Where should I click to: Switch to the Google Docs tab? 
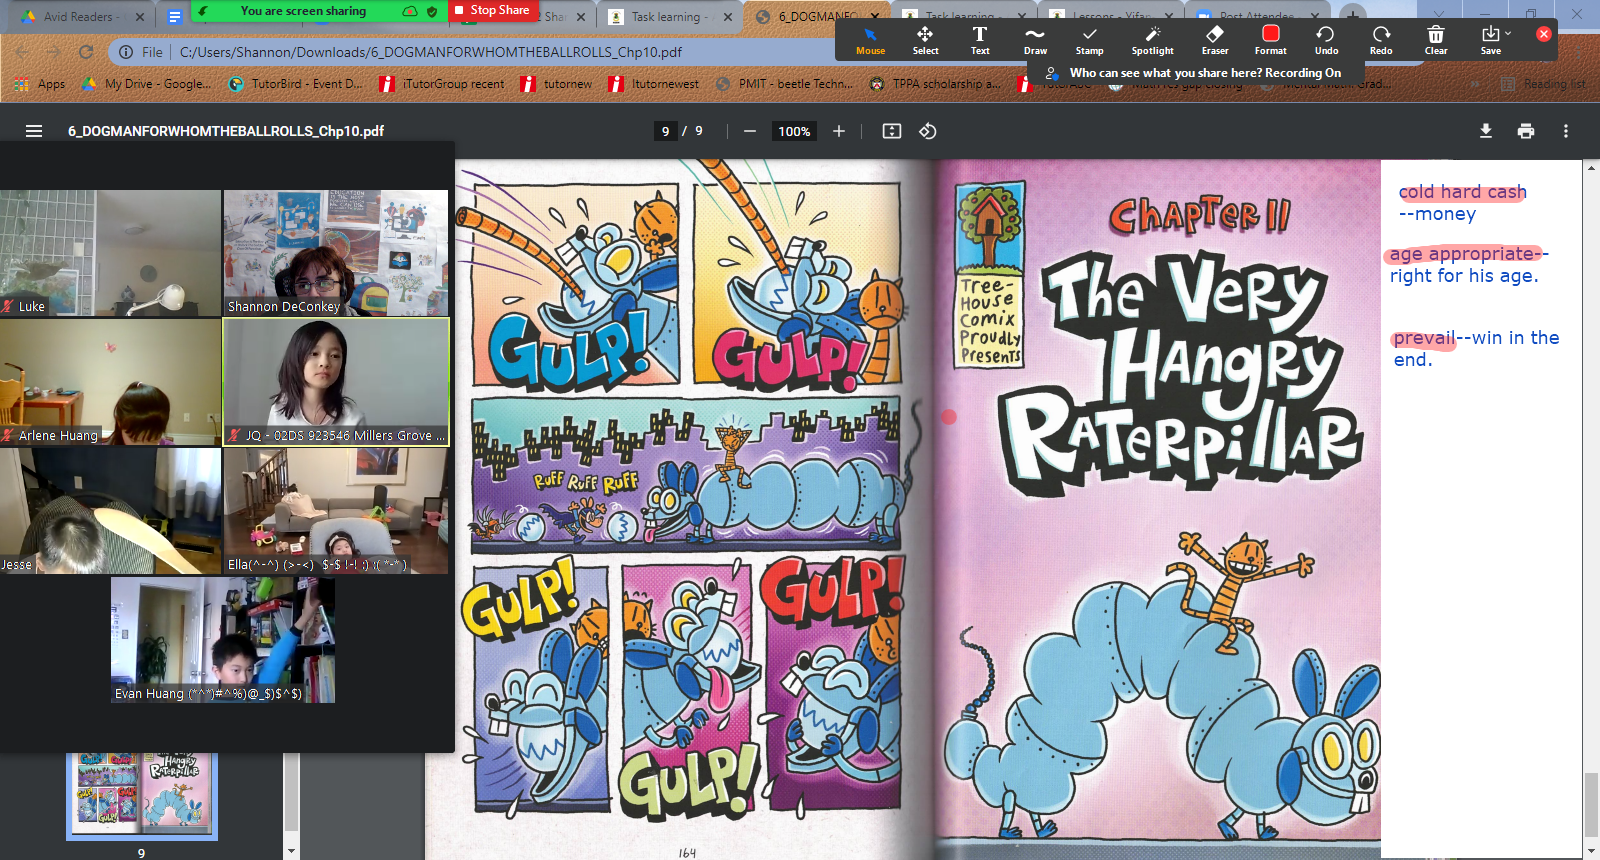point(174,17)
